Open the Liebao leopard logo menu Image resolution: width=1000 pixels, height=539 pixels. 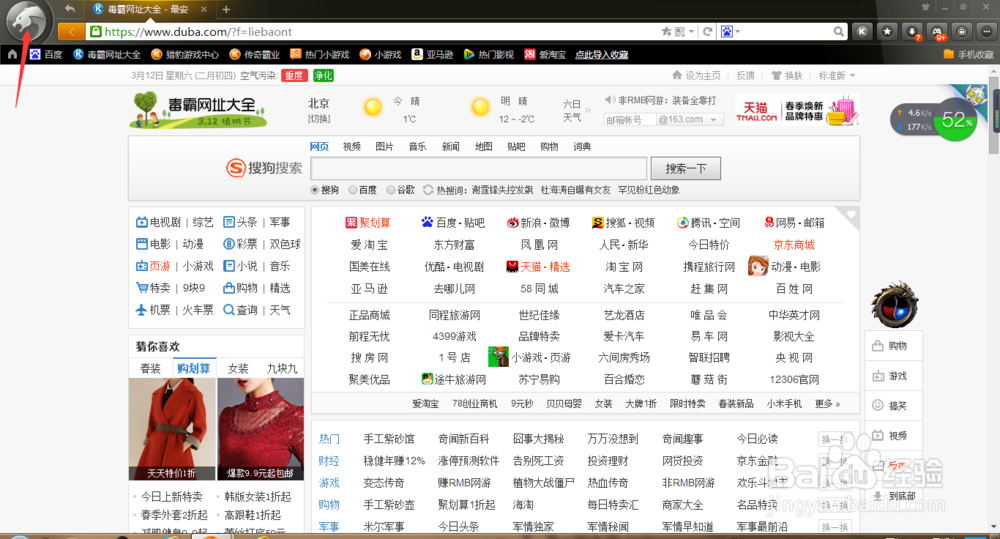(26, 21)
